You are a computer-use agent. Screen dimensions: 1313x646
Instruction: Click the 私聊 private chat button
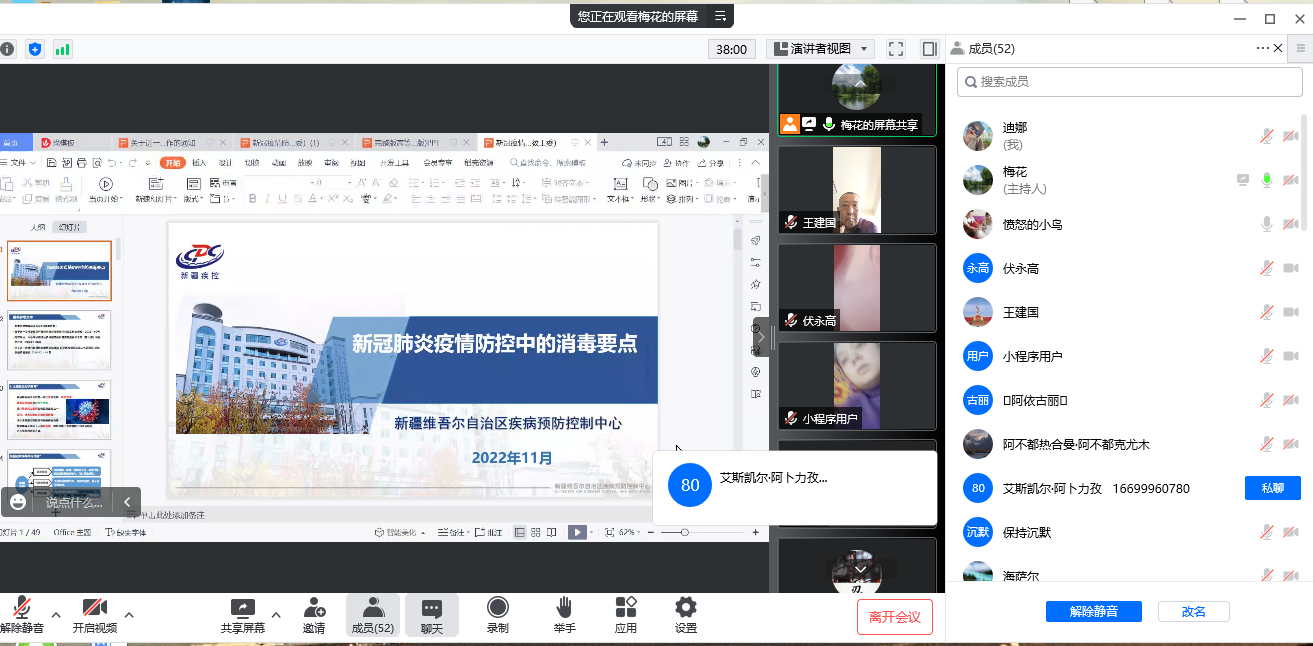point(1272,488)
